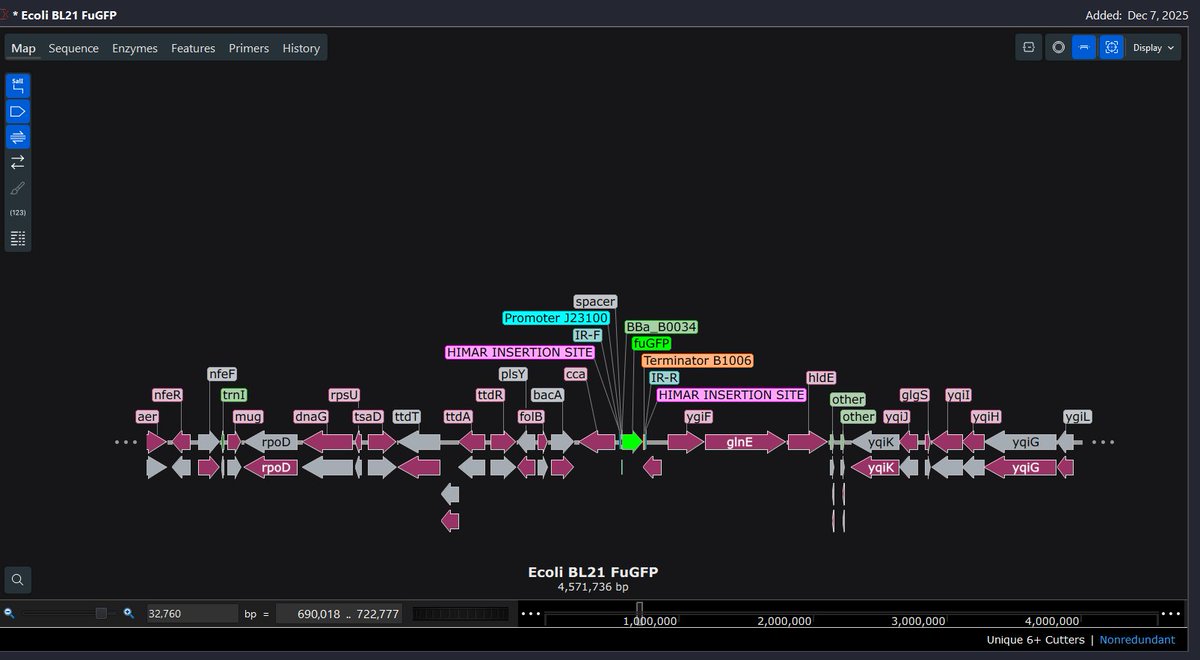Click the left HIMAR INSERTION SITE label near IR-F
Screen dimensions: 1200x660
pos(520,352)
